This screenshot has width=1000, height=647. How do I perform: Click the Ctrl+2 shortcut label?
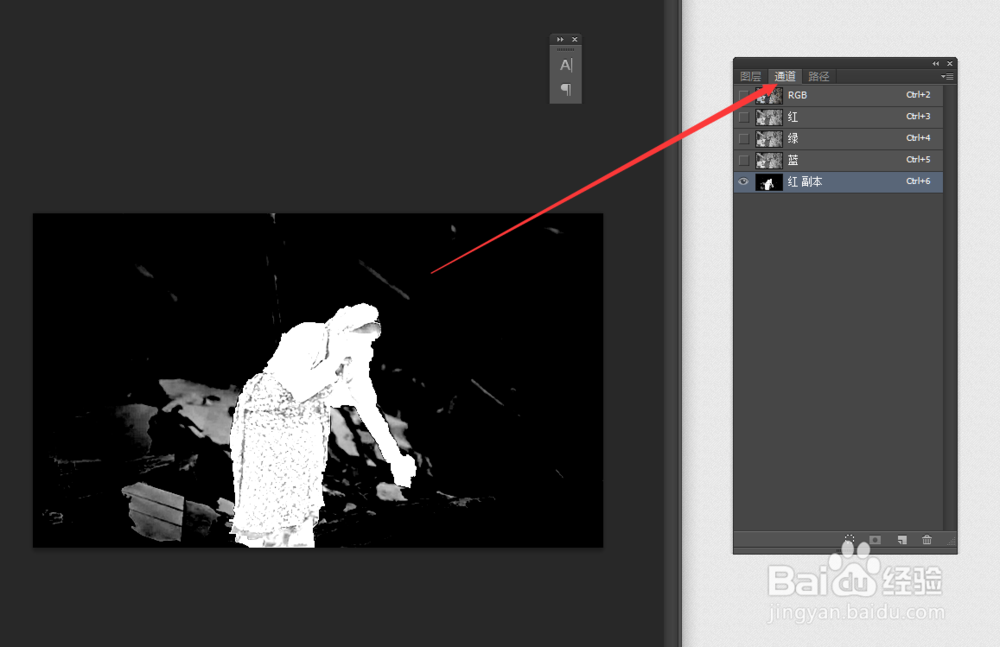pos(918,94)
